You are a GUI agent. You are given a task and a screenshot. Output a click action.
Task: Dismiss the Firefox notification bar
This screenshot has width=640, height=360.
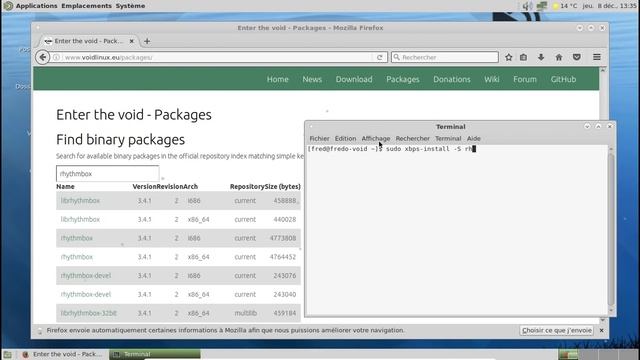(x=601, y=330)
